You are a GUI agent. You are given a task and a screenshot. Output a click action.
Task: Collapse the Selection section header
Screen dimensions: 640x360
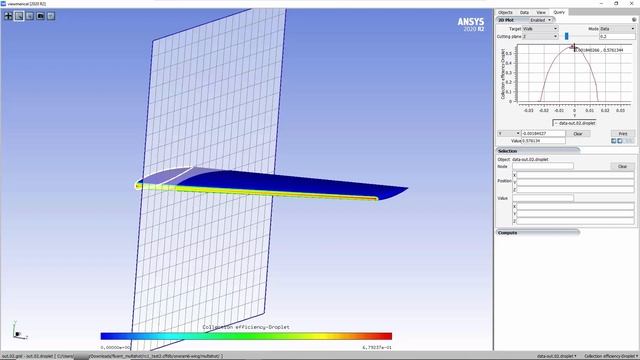[538, 151]
